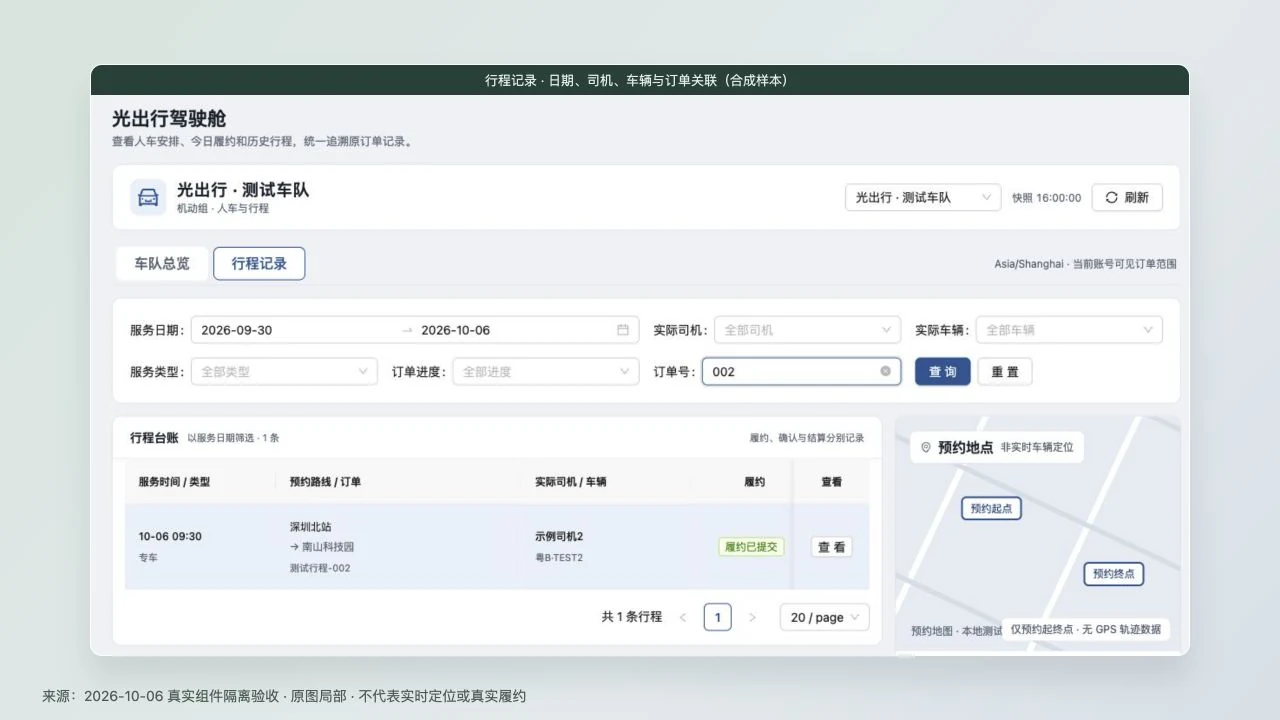
Task: Change page size from 20 / page
Action: [825, 617]
